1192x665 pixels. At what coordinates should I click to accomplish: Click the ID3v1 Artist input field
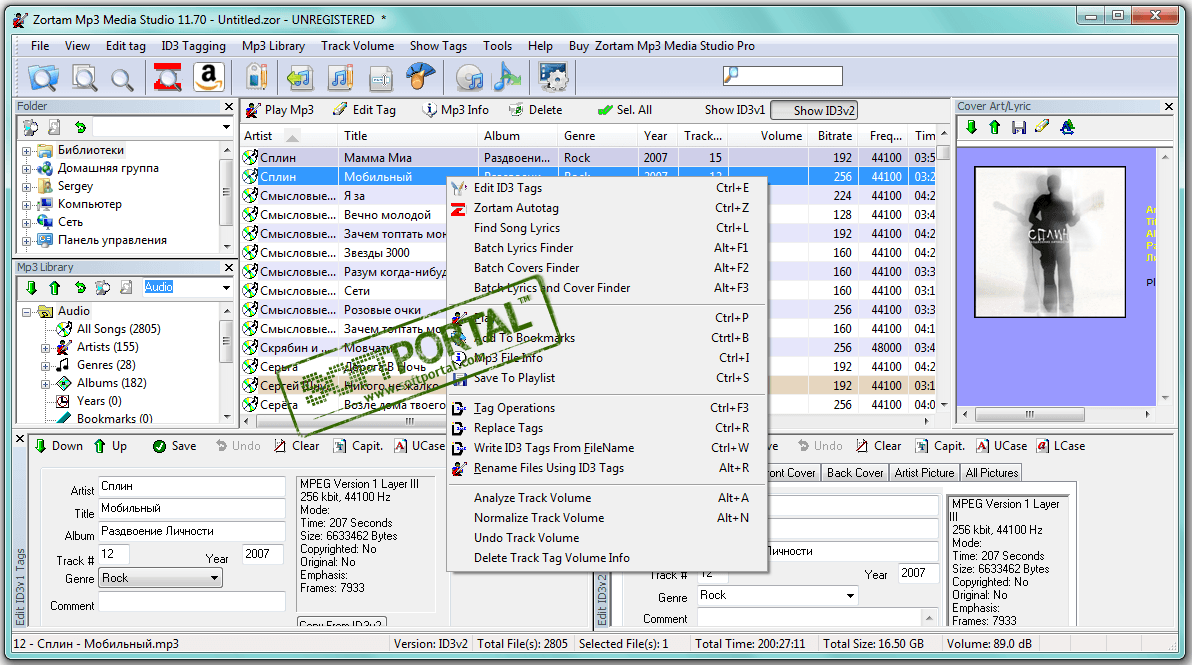point(192,486)
